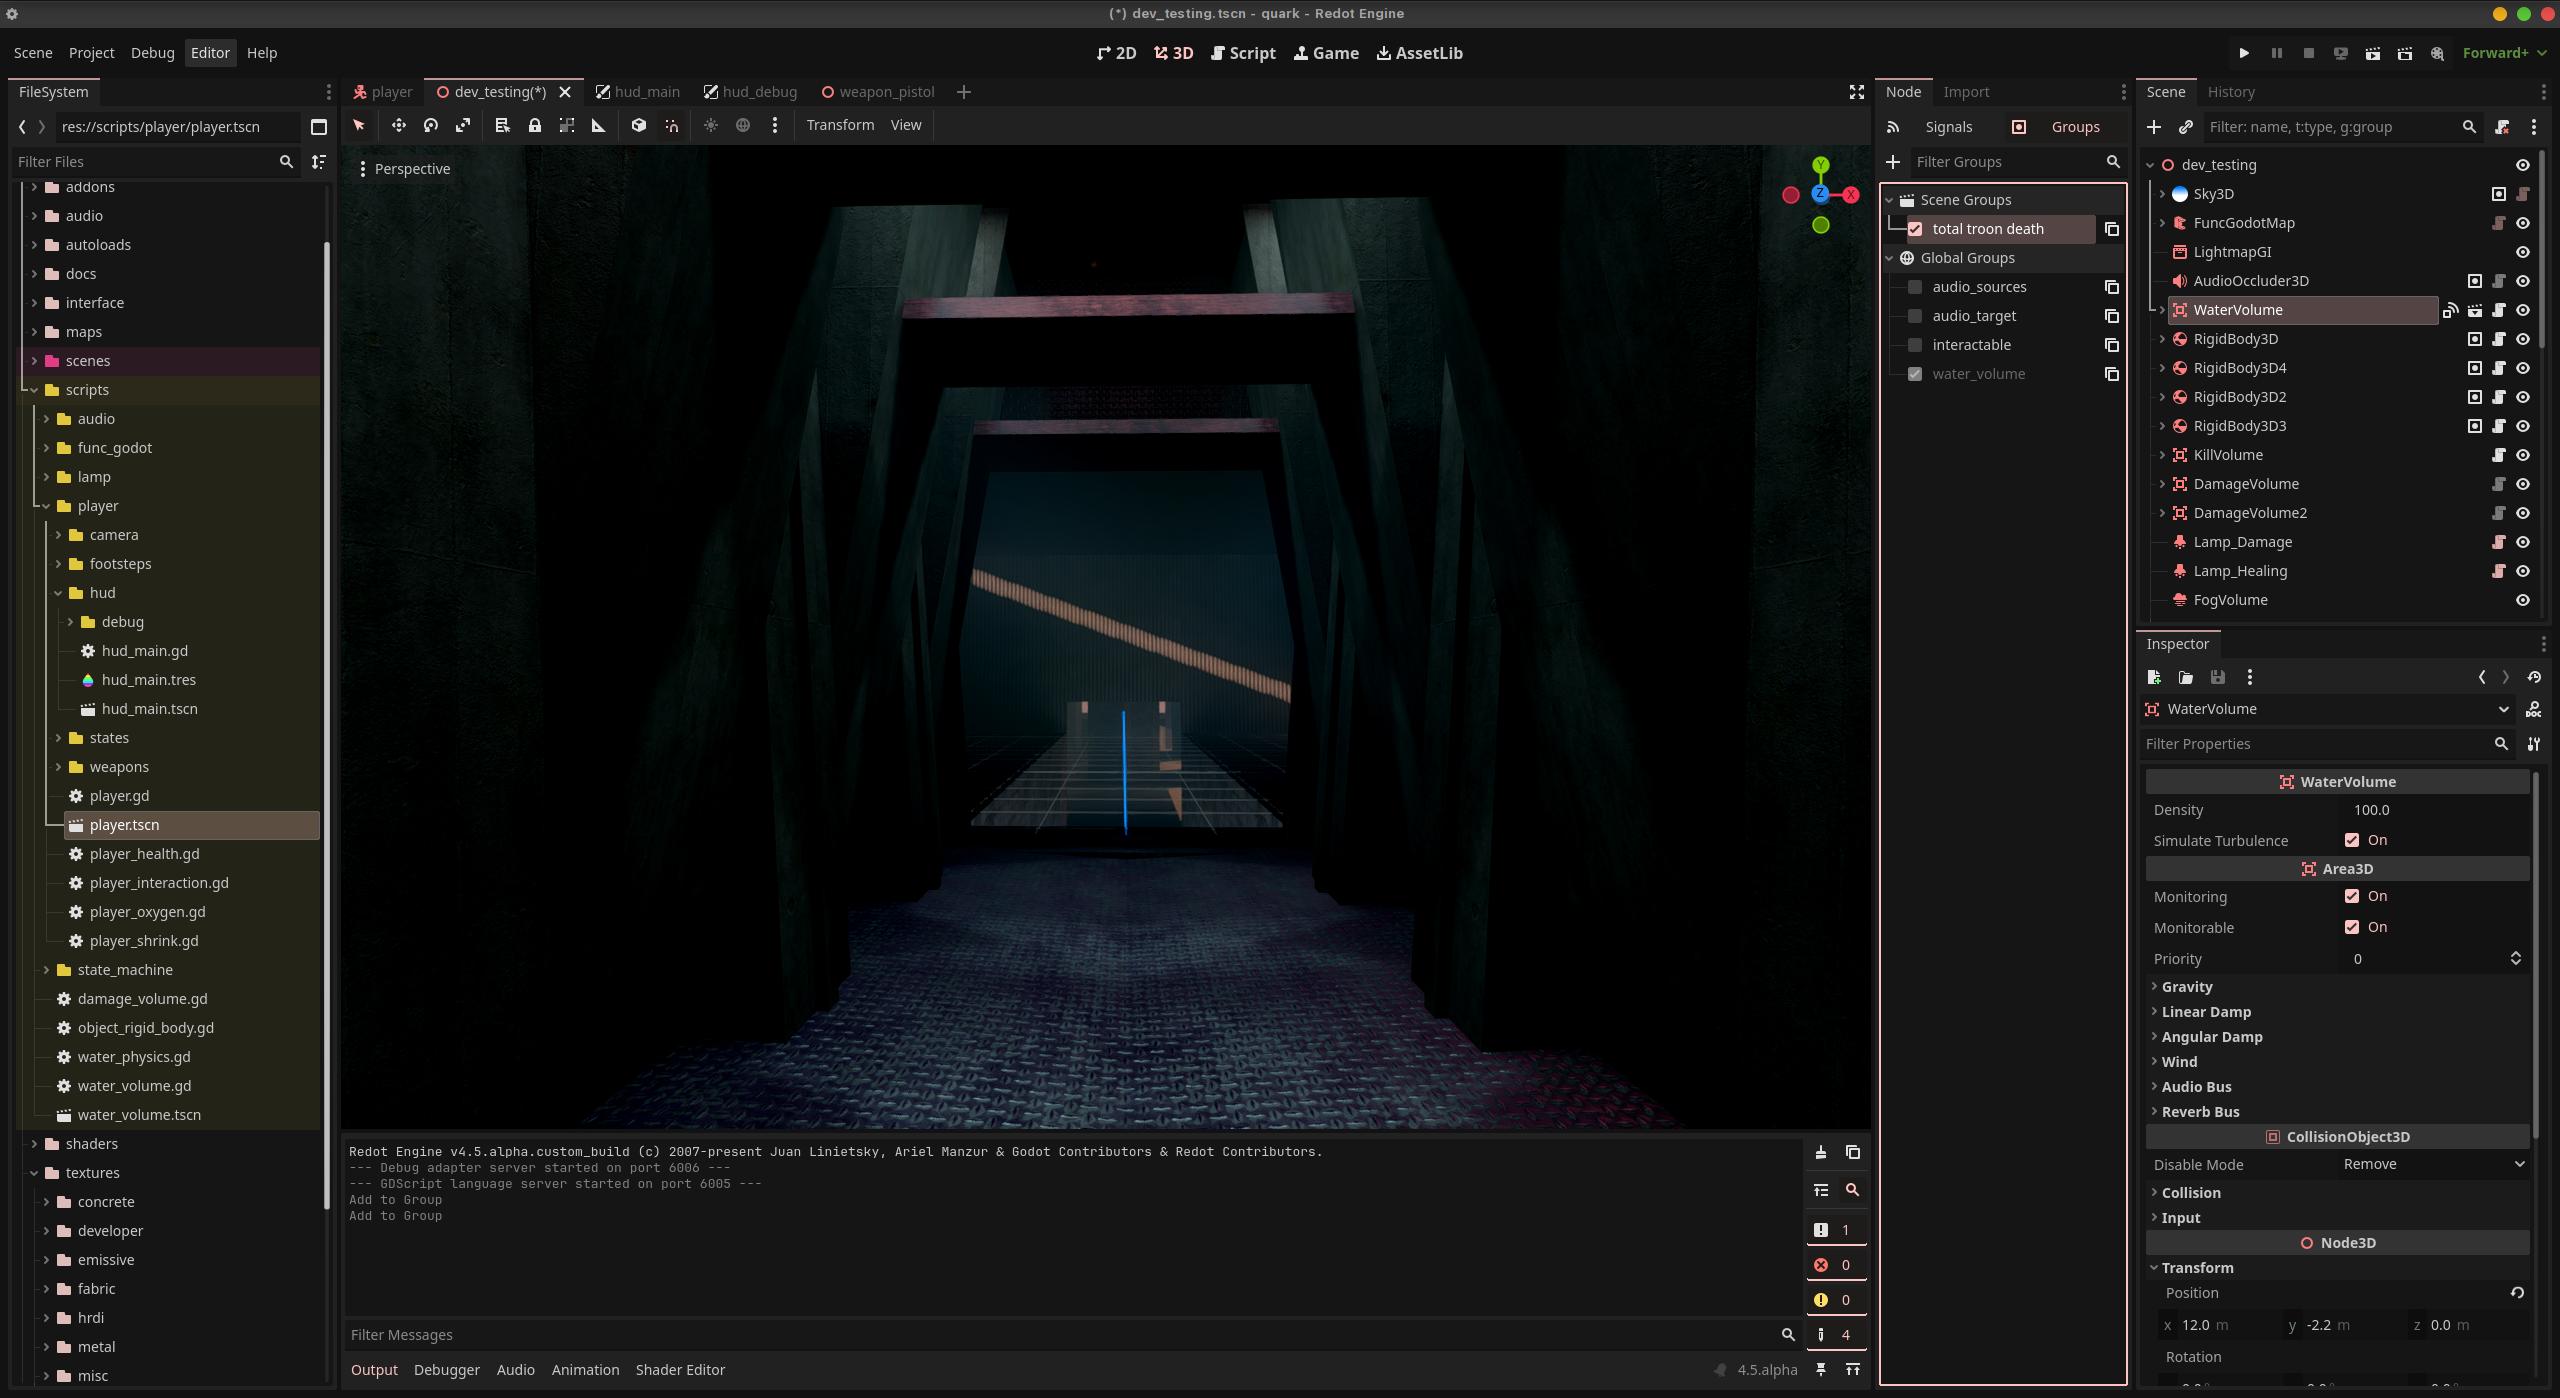Toggle Monitoring checkbox

point(2352,896)
